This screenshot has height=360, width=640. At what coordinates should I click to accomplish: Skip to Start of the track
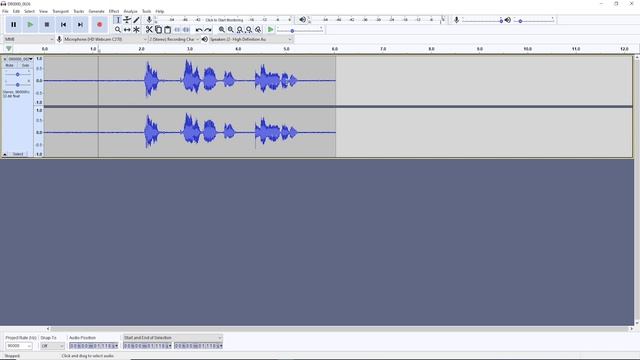pos(64,25)
